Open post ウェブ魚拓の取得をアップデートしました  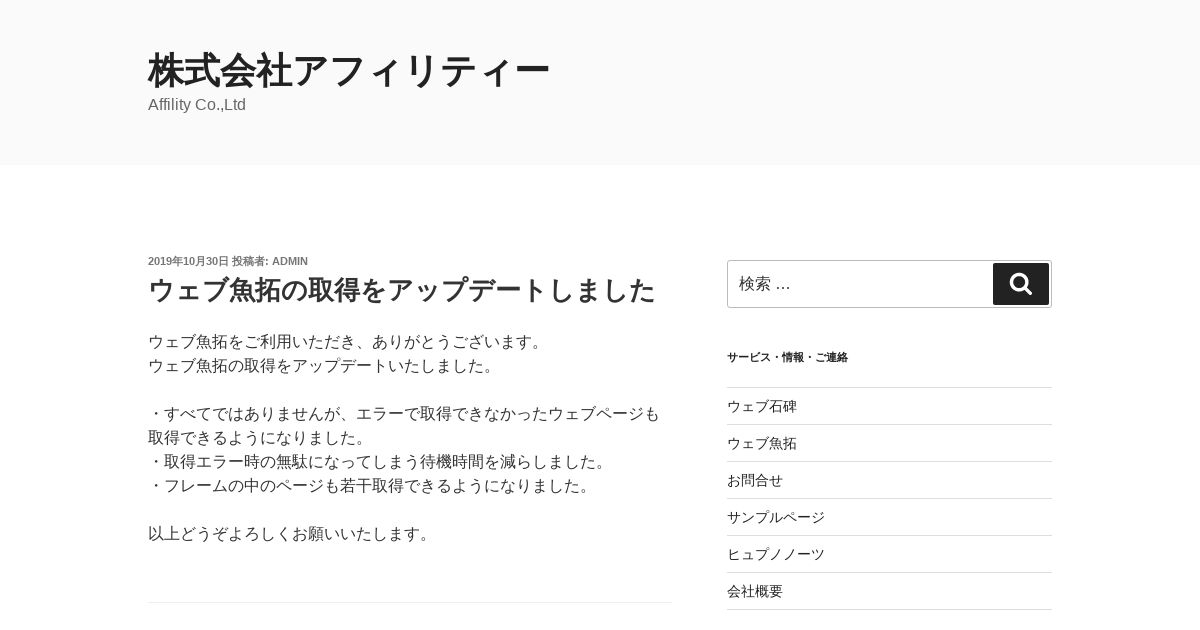(x=401, y=290)
